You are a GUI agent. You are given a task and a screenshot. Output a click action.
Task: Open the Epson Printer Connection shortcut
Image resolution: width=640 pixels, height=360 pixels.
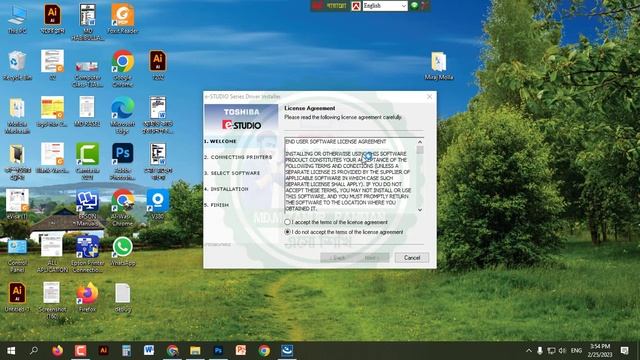click(87, 254)
